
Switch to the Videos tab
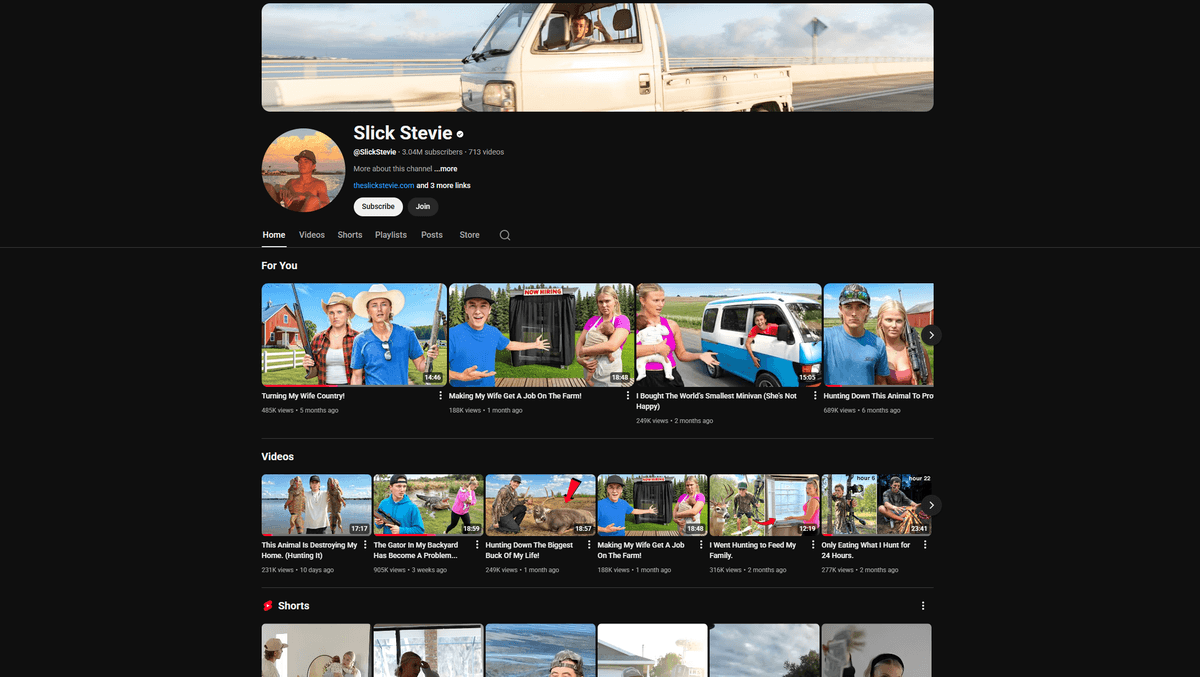[x=312, y=235]
